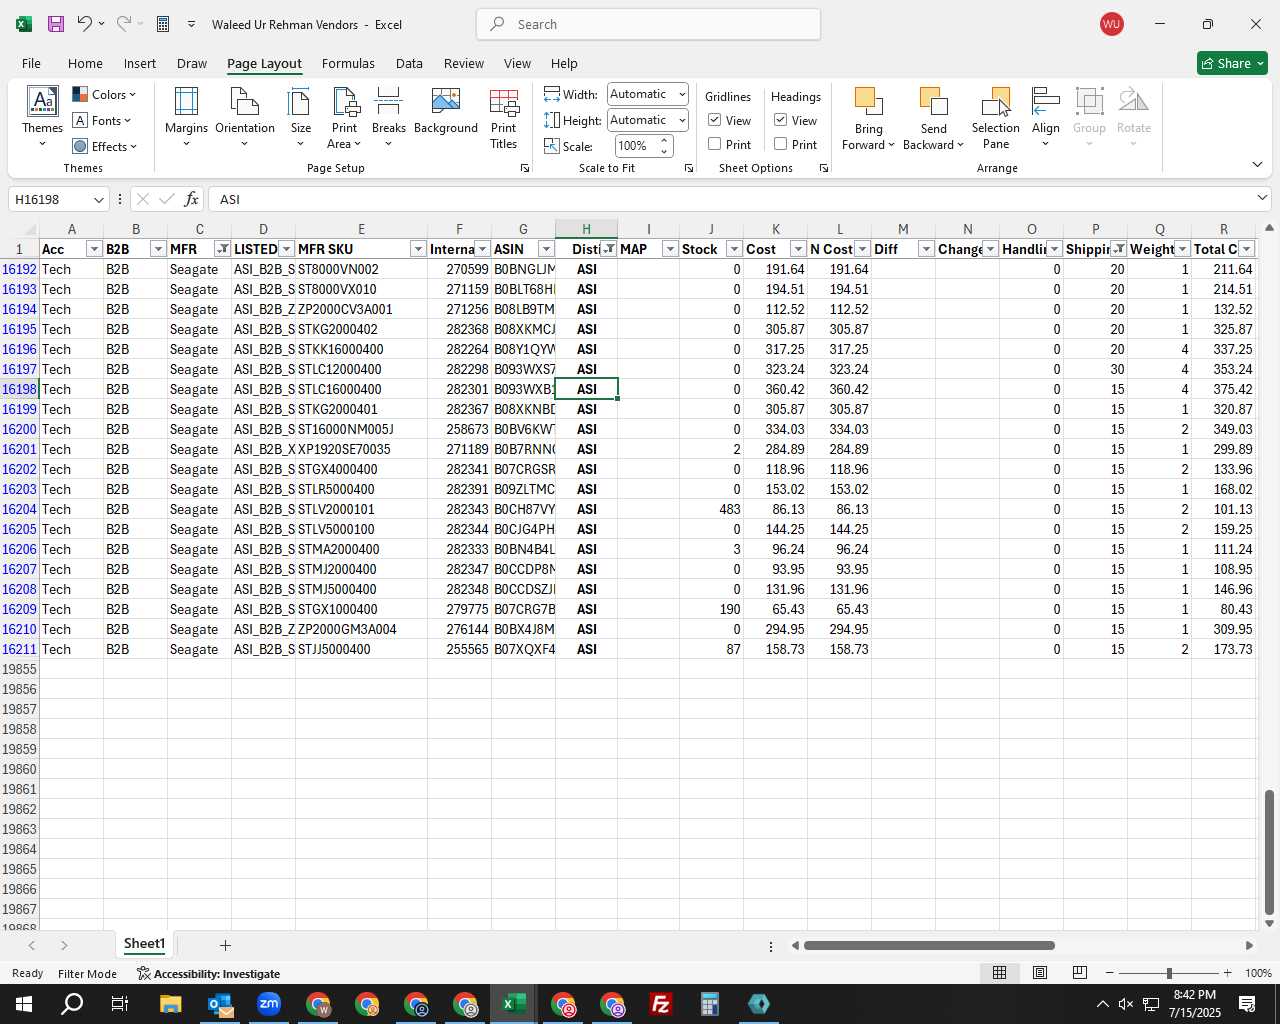This screenshot has height=1024, width=1280.
Task: Open the MFR SKU filter dropdown
Action: coord(418,249)
